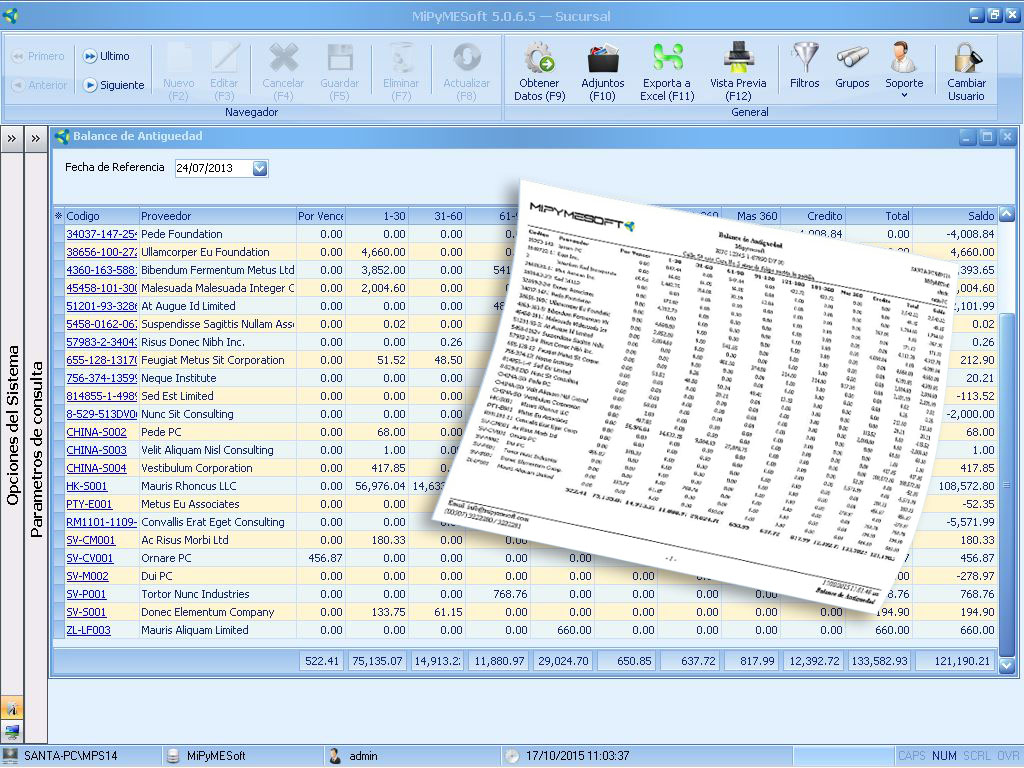Click the Editar (F3) pencil icon
Screen dimensions: 1024x768
[224, 58]
